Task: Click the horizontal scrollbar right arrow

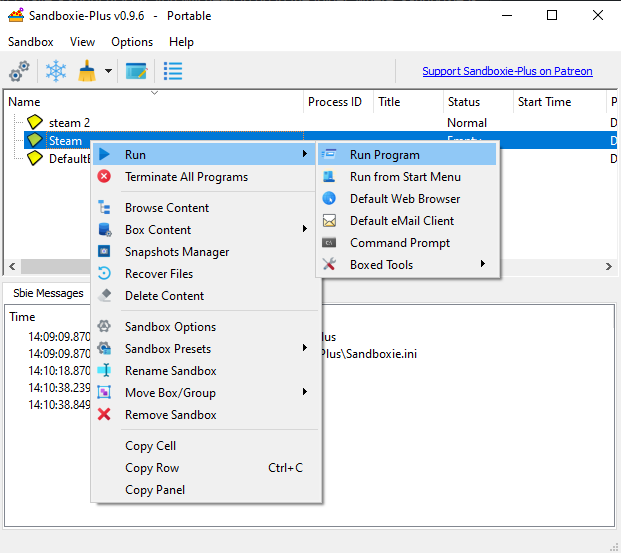Action: tap(609, 266)
